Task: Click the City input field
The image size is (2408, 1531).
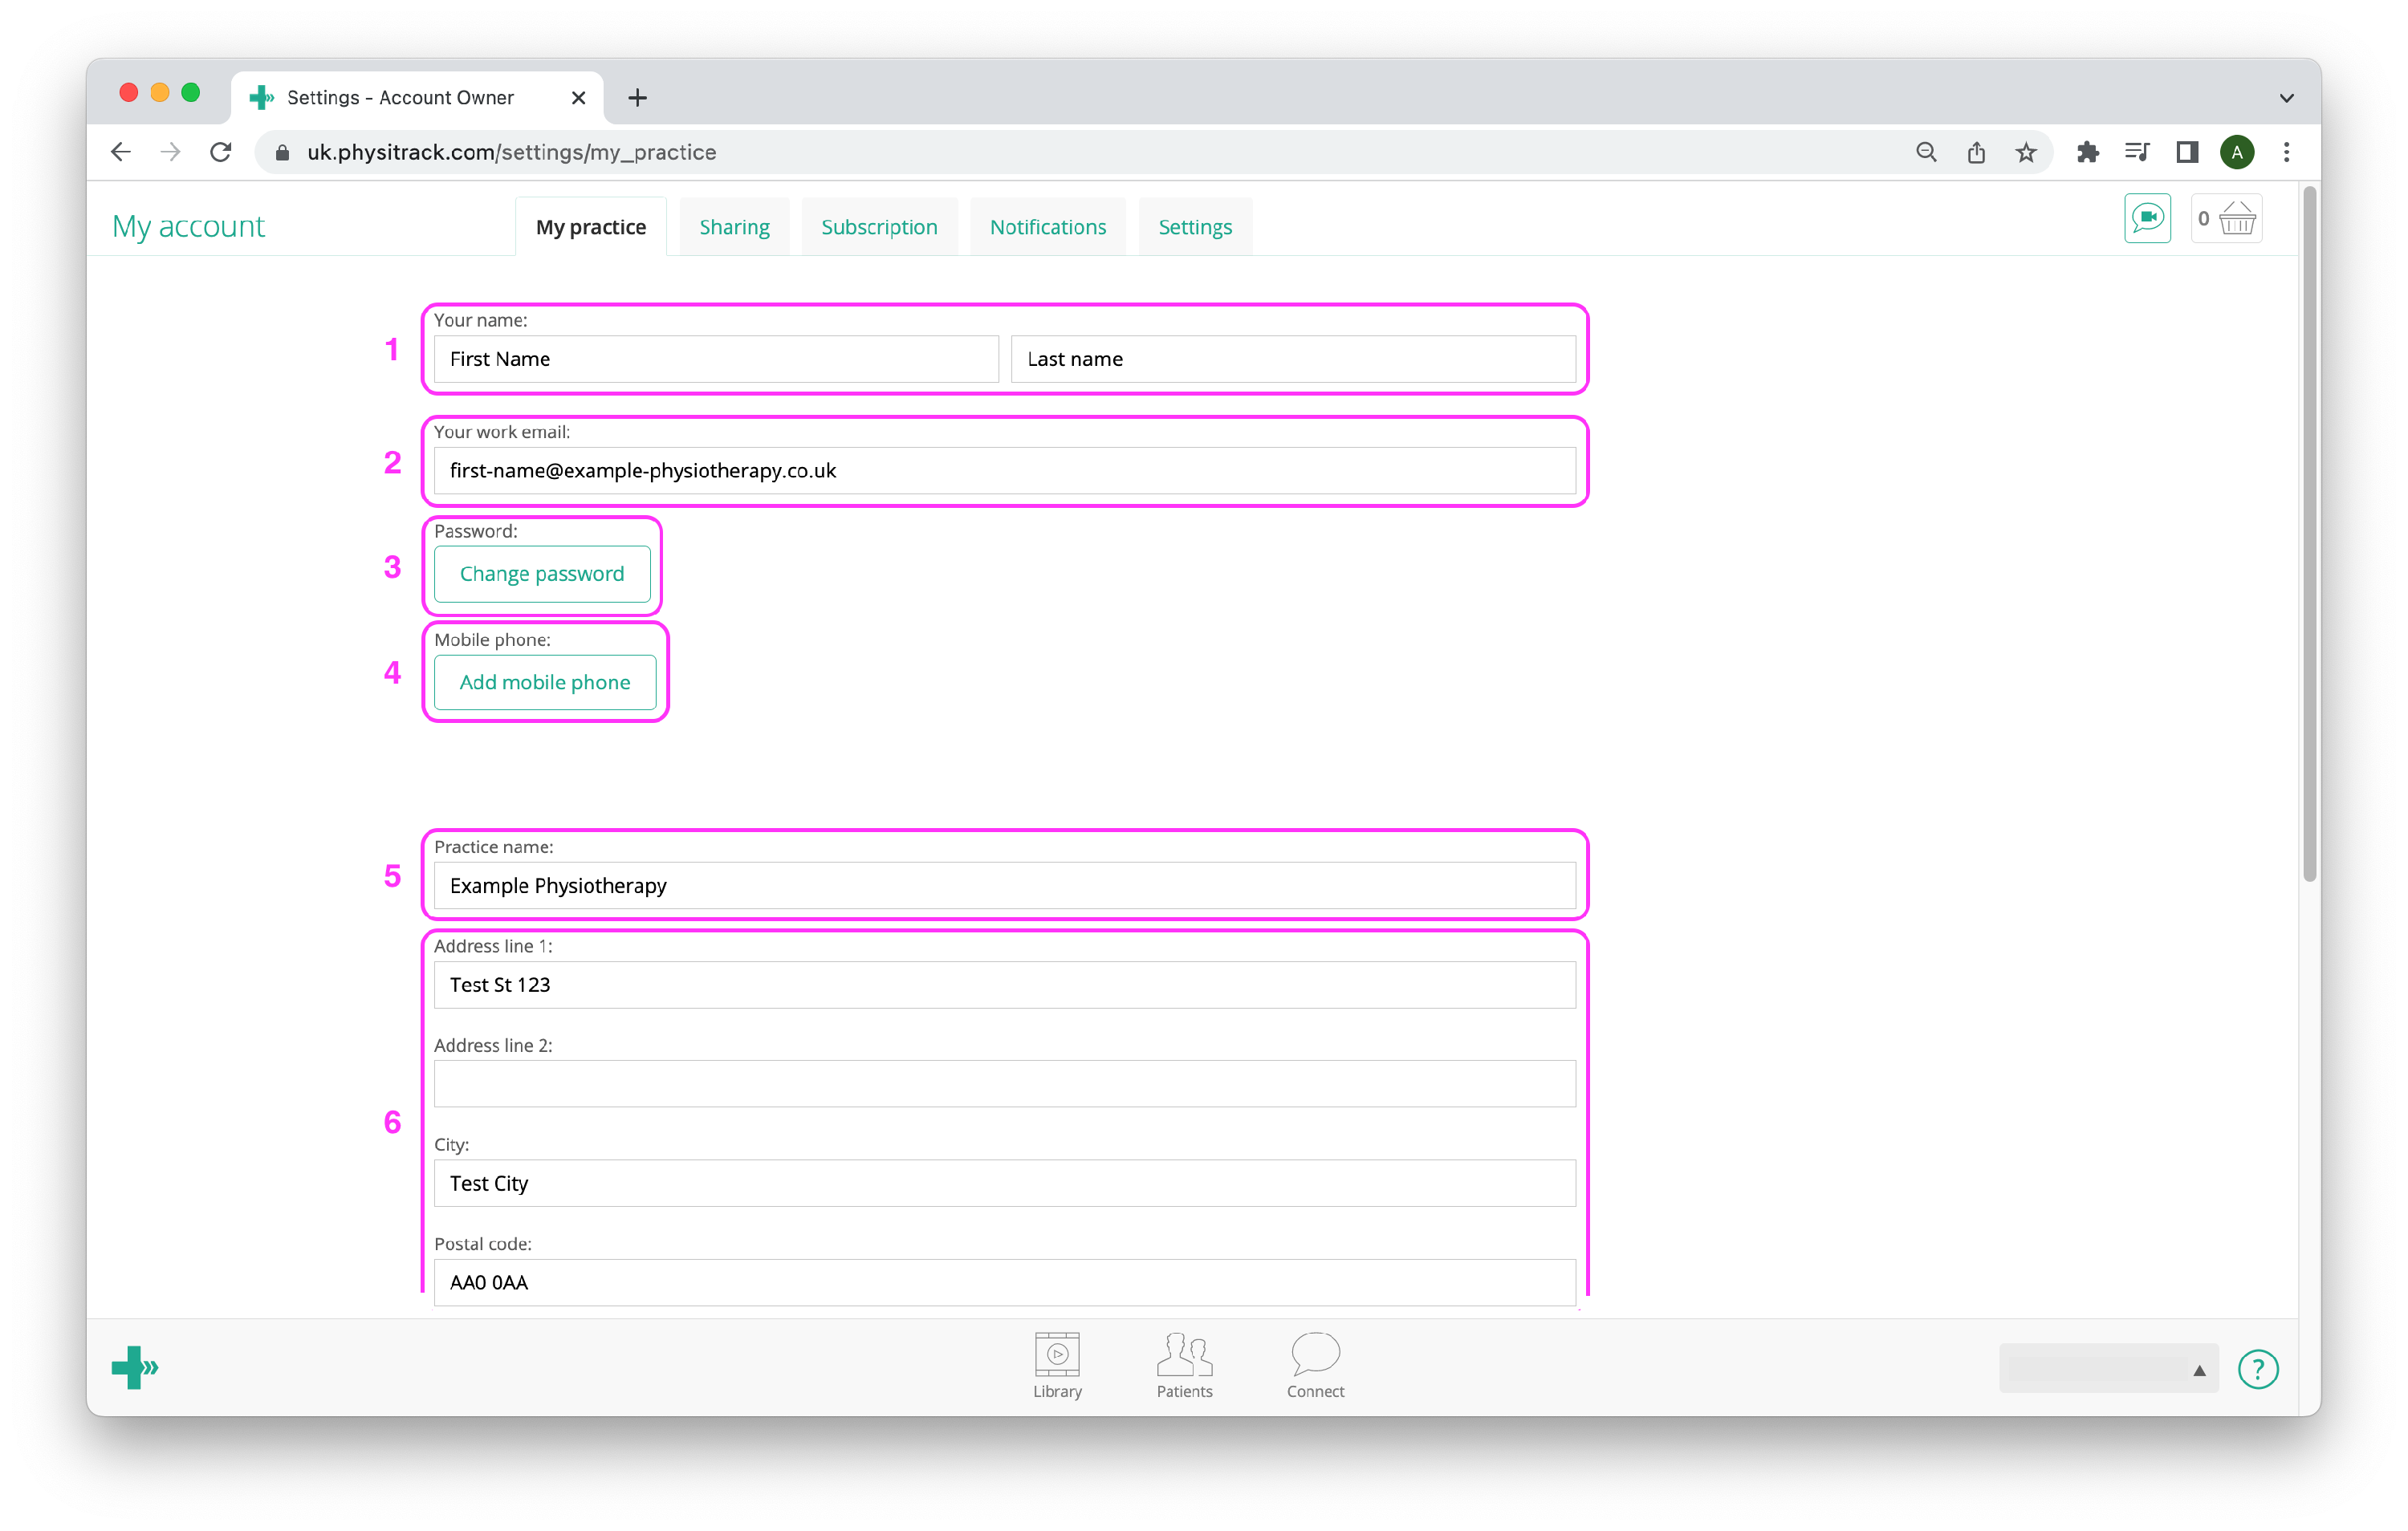Action: [x=1005, y=1183]
